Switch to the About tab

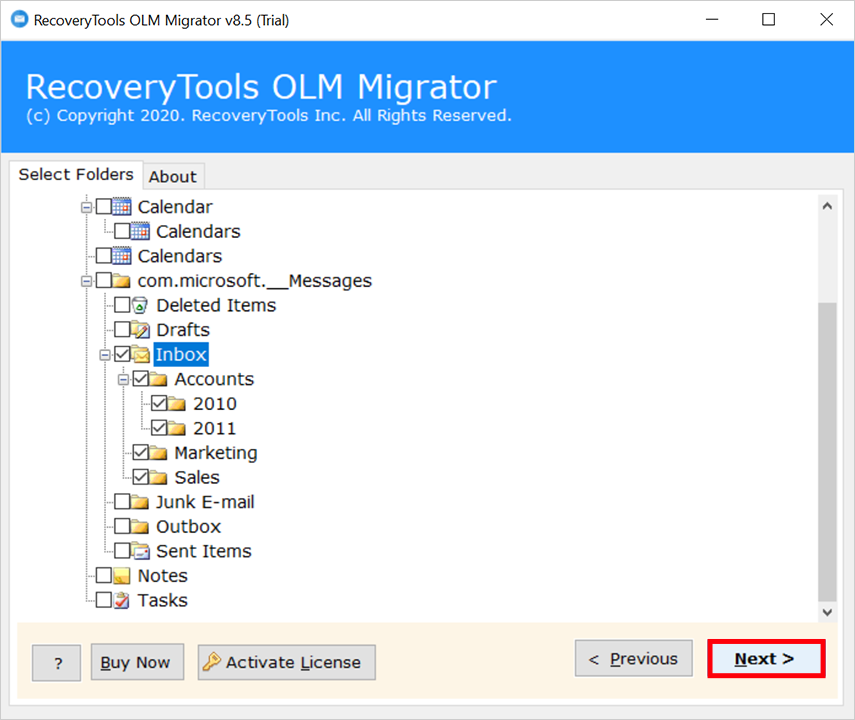coord(173,177)
